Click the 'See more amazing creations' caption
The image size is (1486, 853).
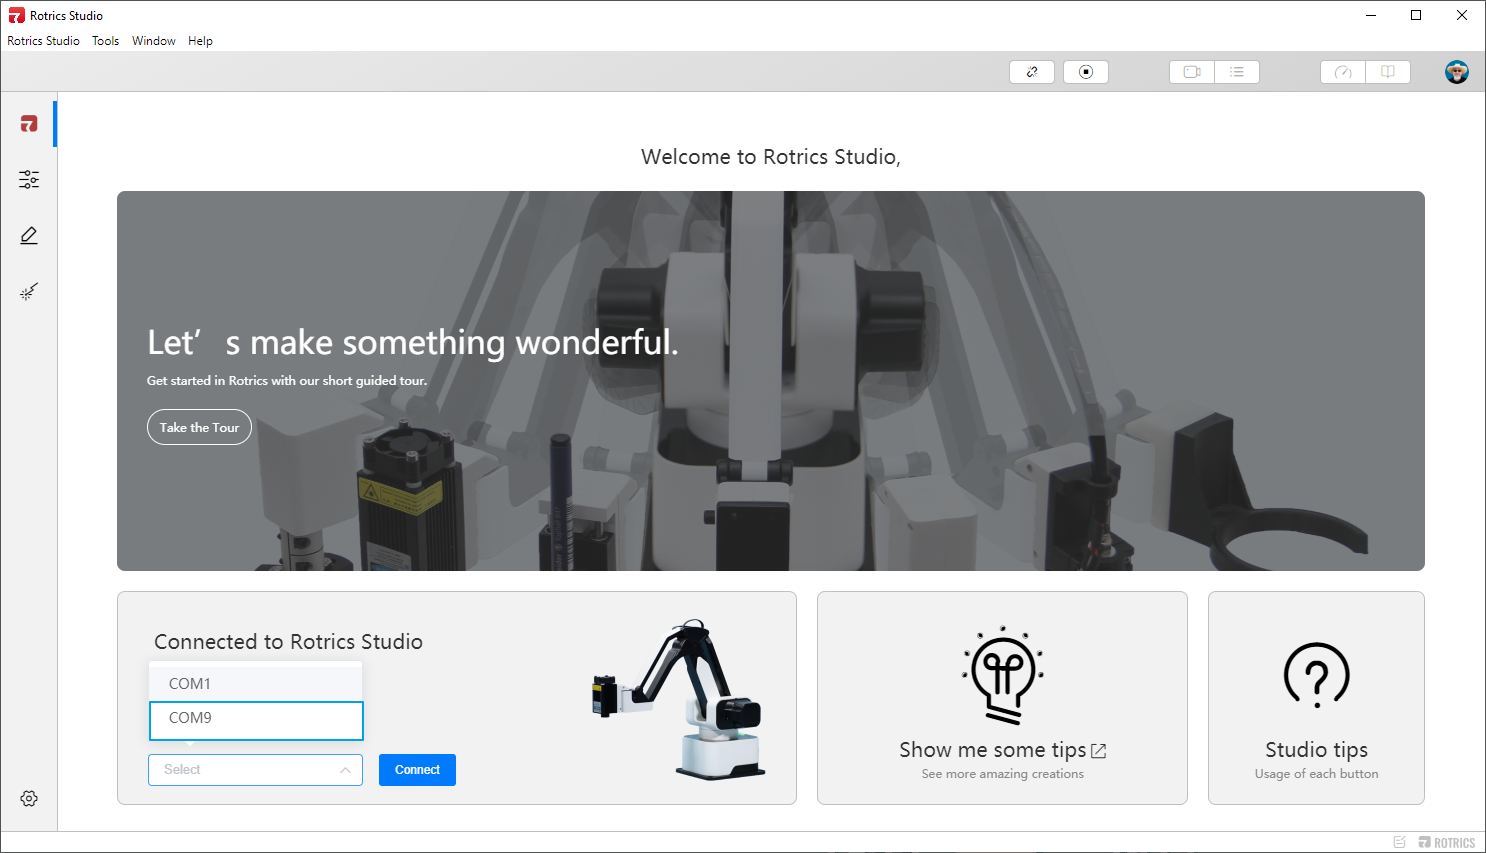pyautogui.click(x=1002, y=774)
